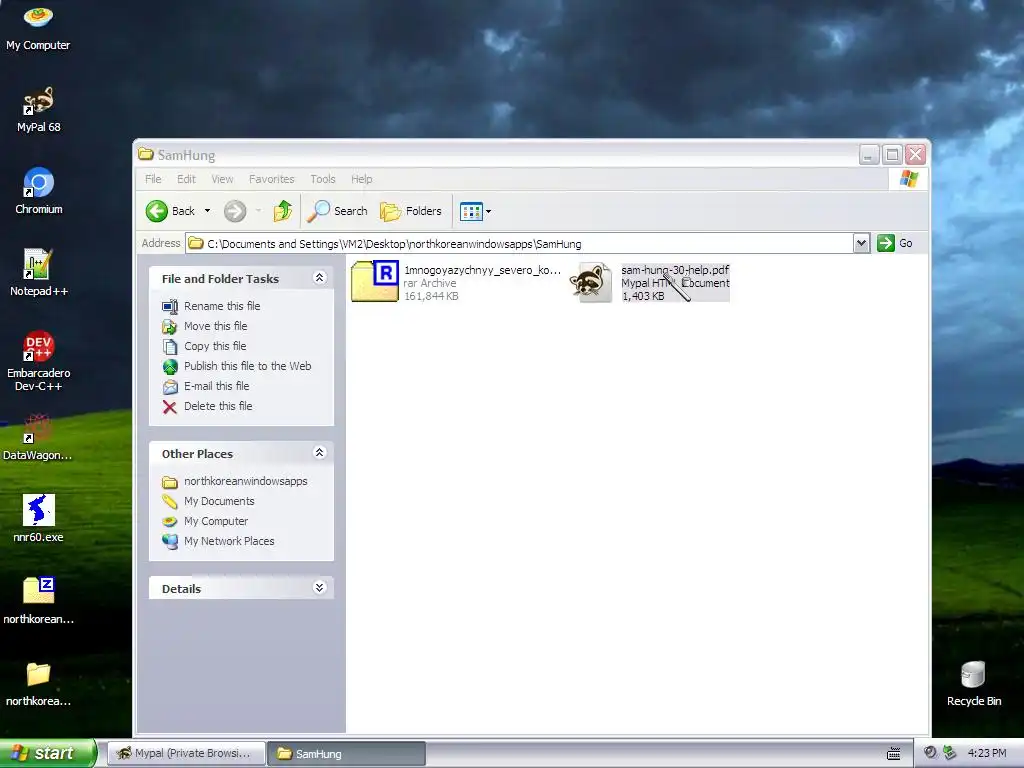Viewport: 1024px width, 768px height.
Task: Select nnr60.exe desktop icon
Action: tap(38, 519)
